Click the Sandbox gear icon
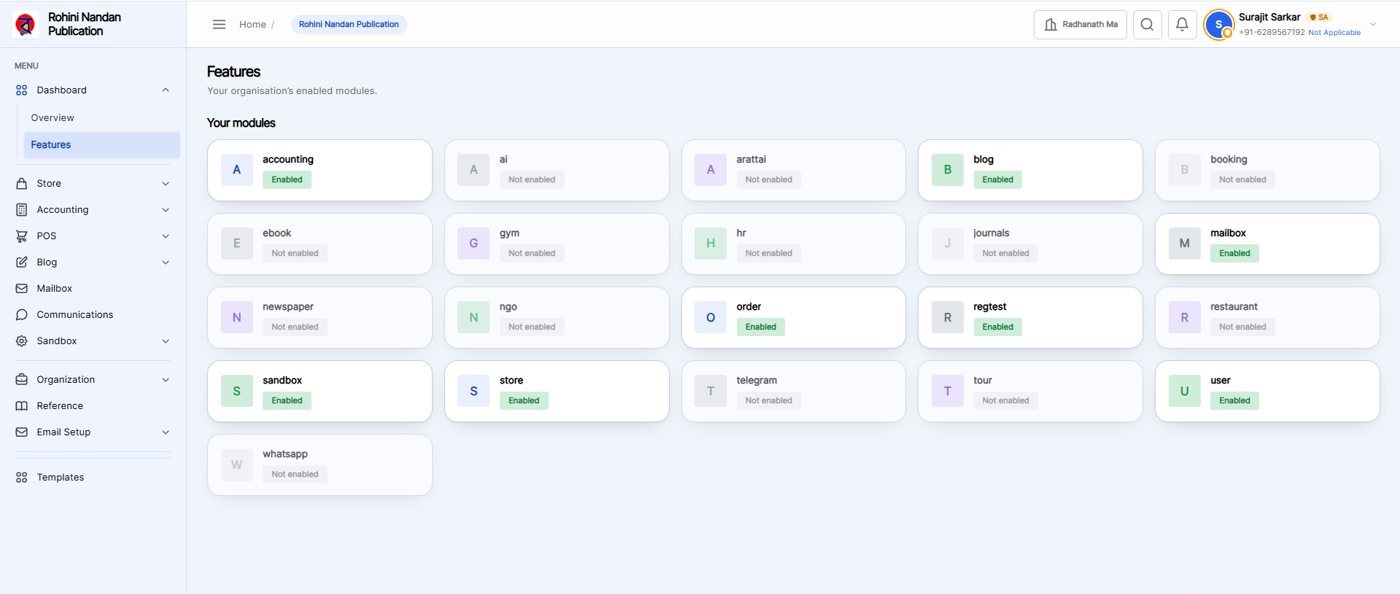The width and height of the screenshot is (1400, 594). click(22, 341)
